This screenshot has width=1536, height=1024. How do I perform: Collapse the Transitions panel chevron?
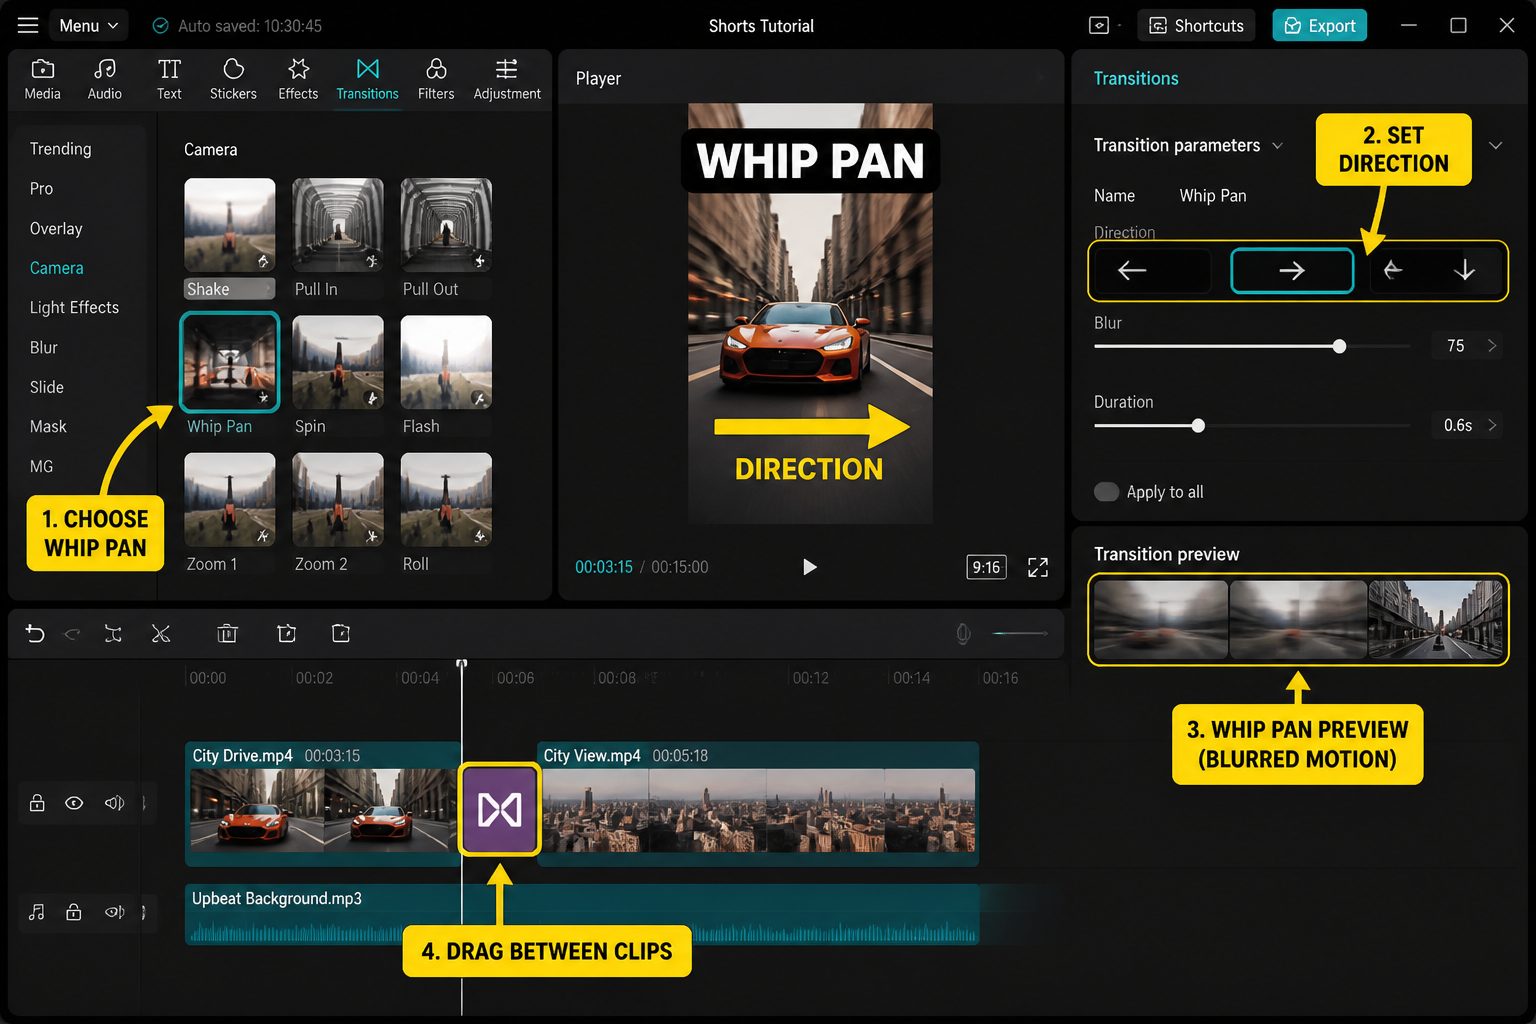(1496, 146)
